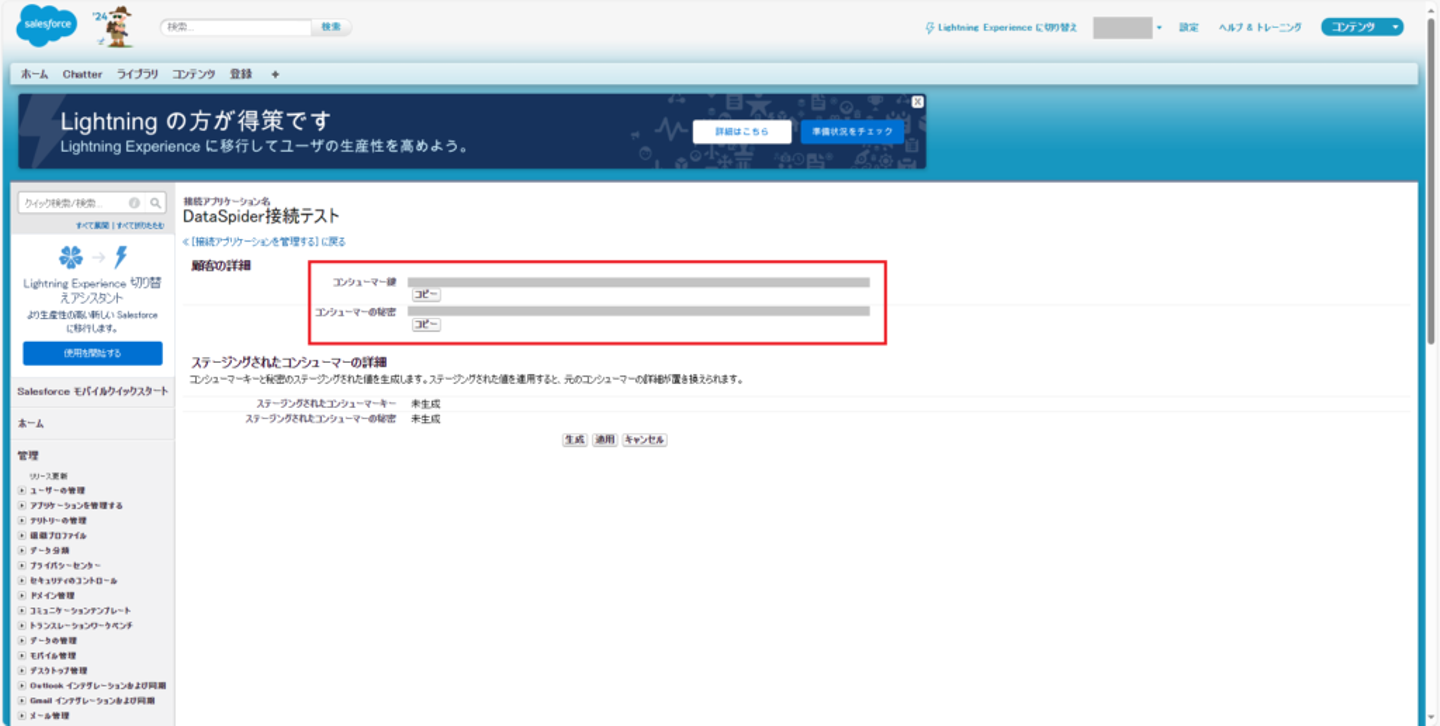Expand the Gmail インテグレーションおよび同期 node
The height and width of the screenshot is (726, 1440).
click(22, 701)
